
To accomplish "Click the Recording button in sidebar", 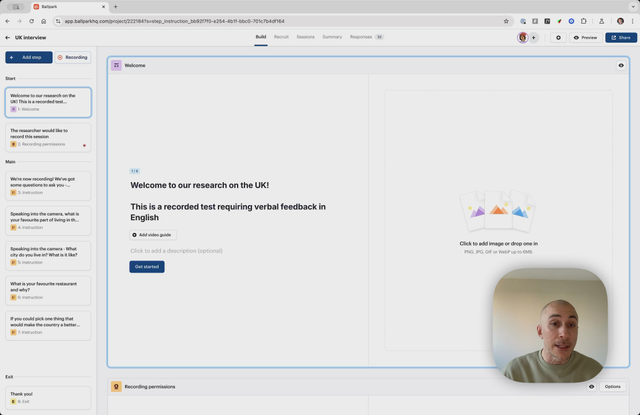I will [73, 58].
